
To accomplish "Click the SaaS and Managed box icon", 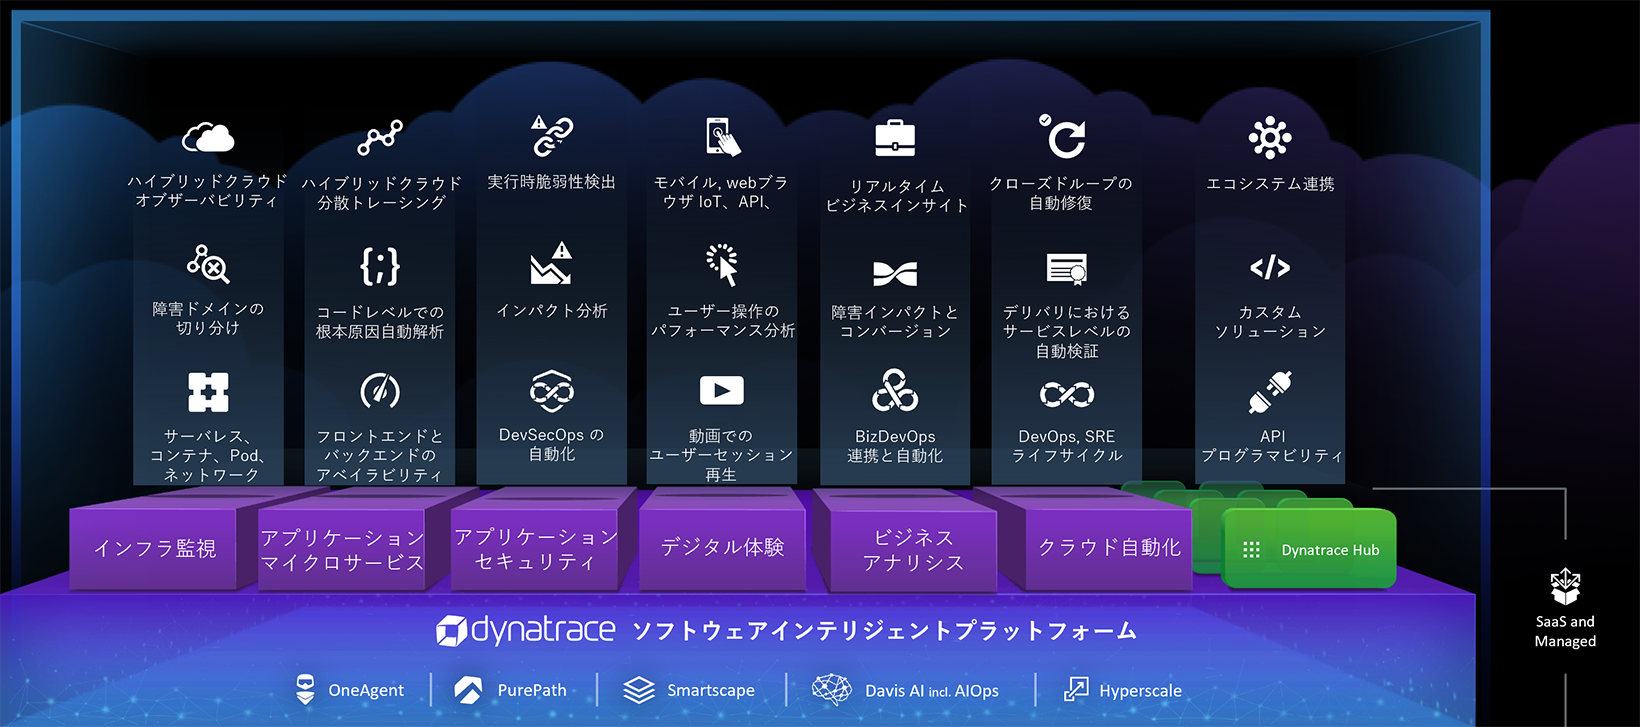I will pos(1565,586).
